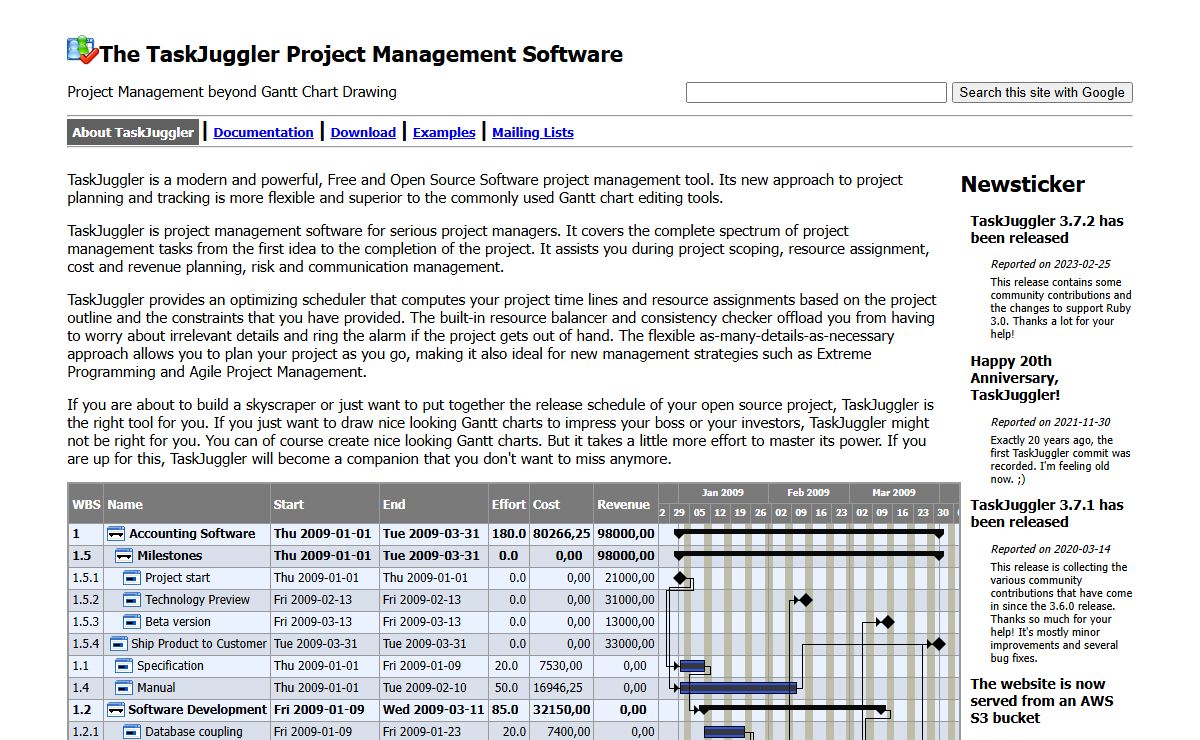Image resolution: width=1200 pixels, height=740 pixels.
Task: Click the 16946,25 cost cell
Action: [x=562, y=688]
